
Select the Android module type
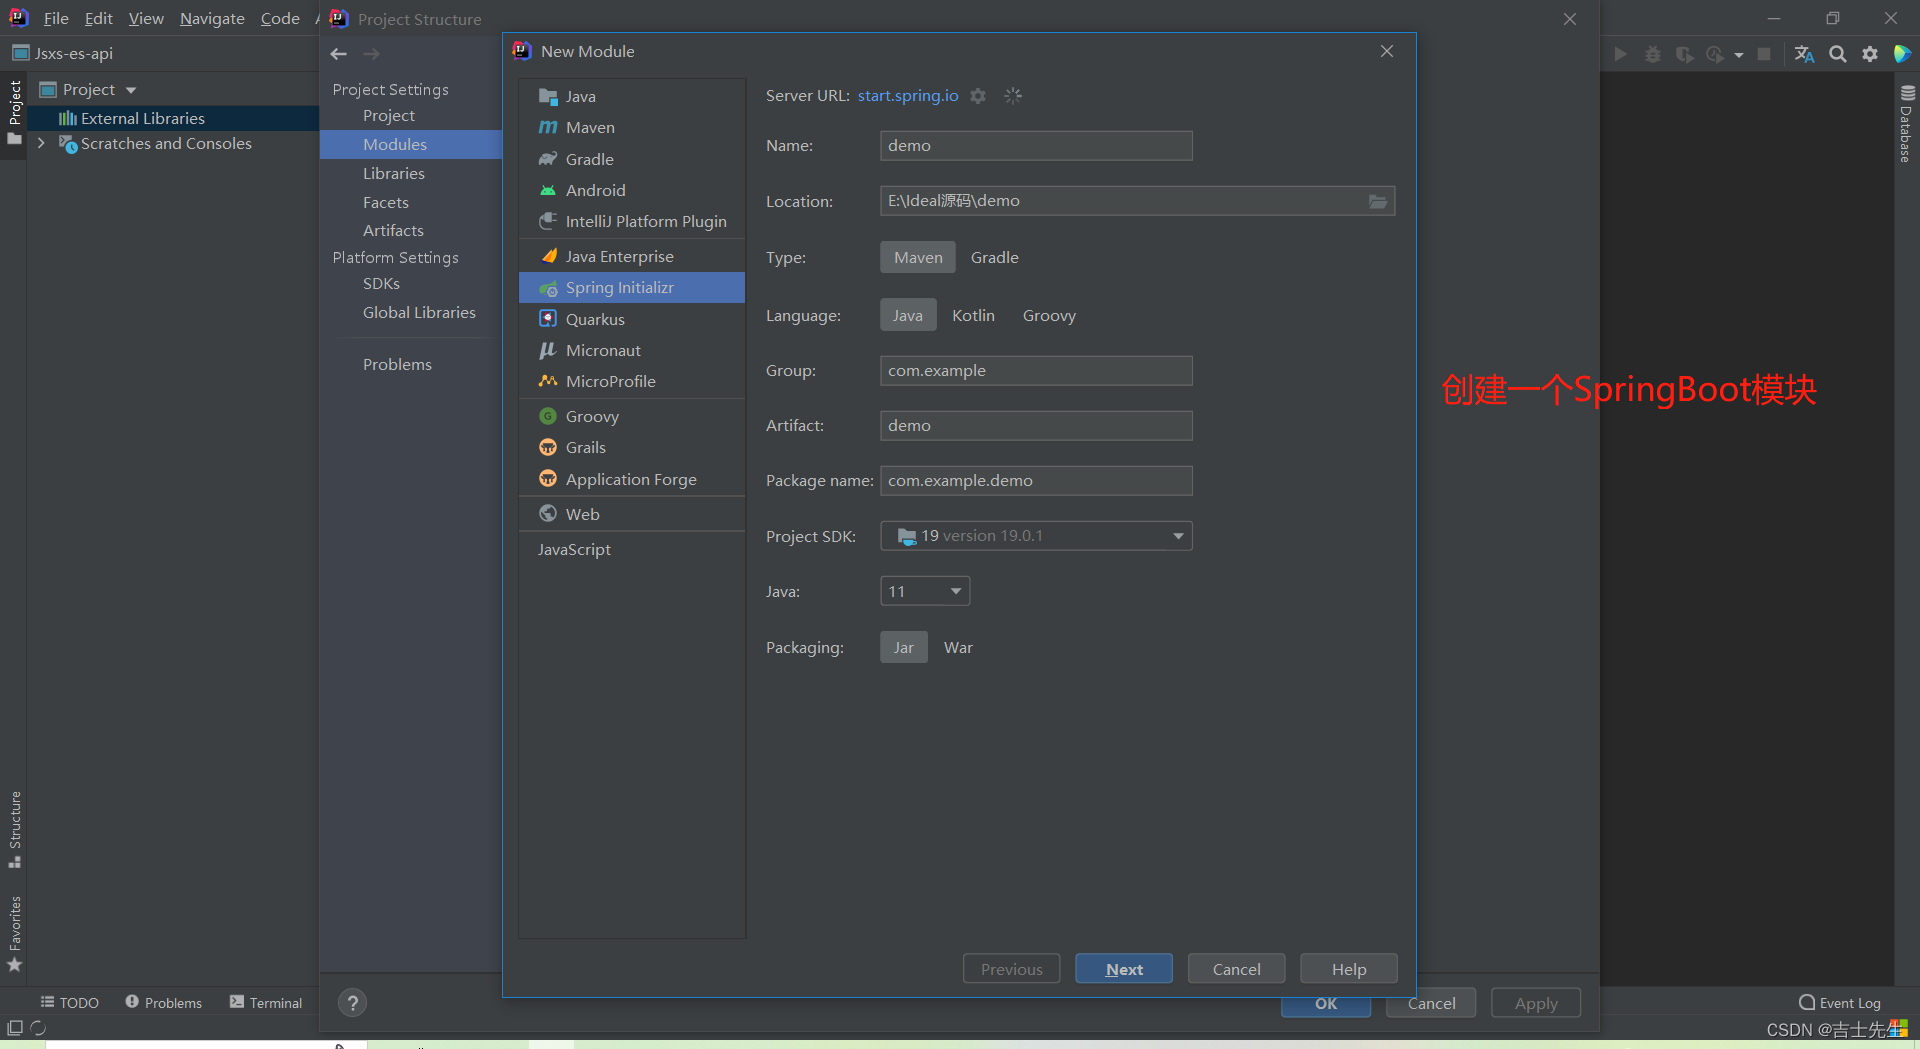pyautogui.click(x=632, y=190)
